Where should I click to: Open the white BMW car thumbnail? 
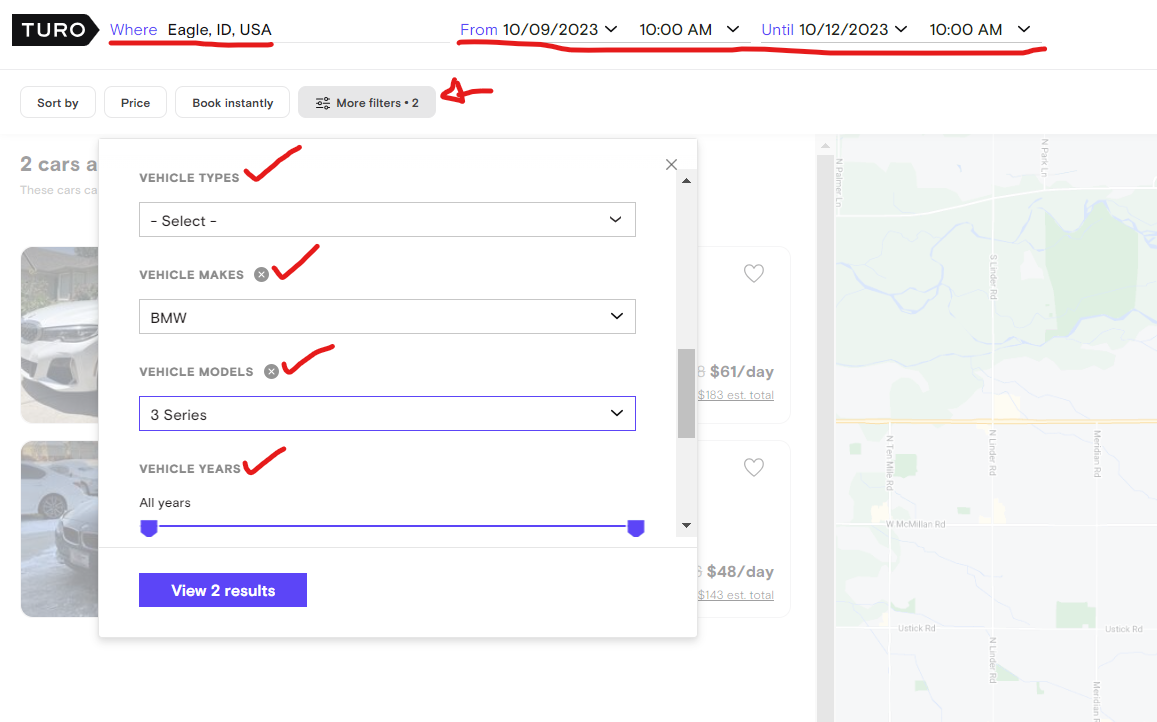60,334
